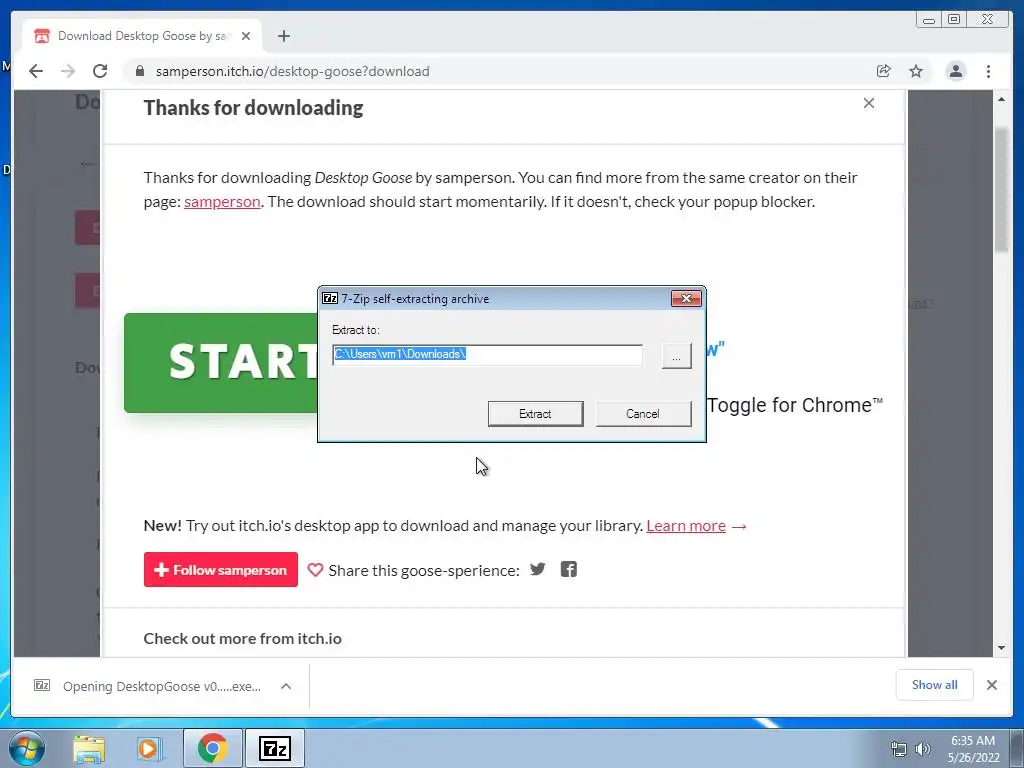Open Chrome's three-dot menu

[988, 71]
